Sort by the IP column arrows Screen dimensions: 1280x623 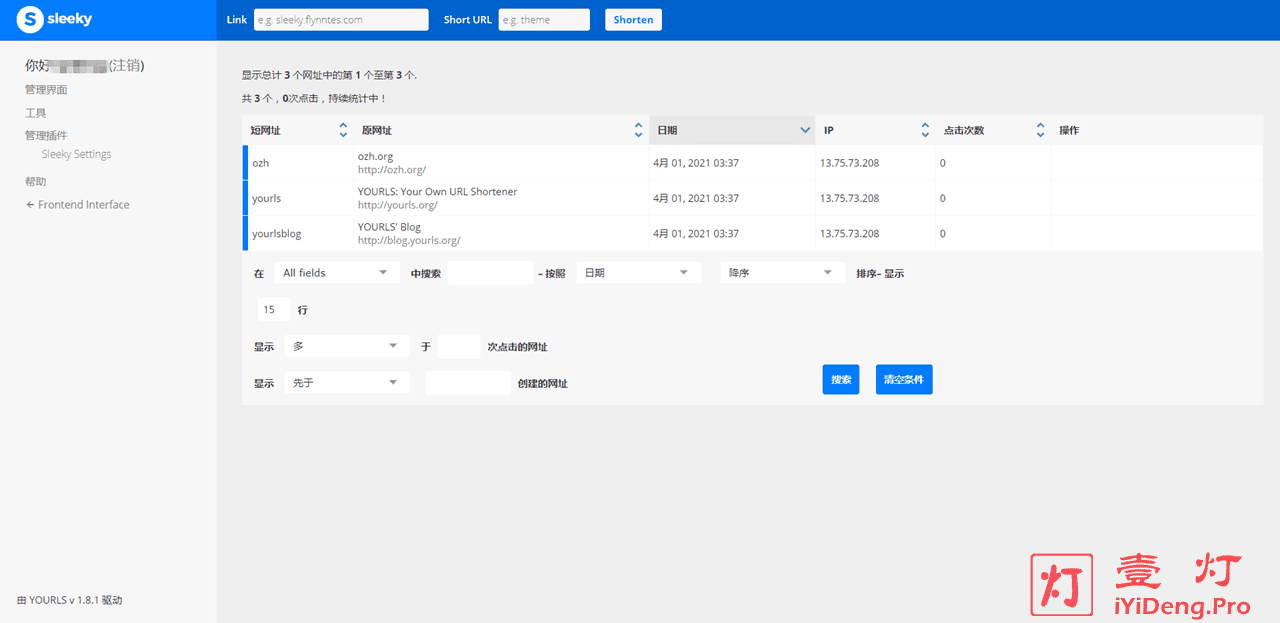(925, 130)
